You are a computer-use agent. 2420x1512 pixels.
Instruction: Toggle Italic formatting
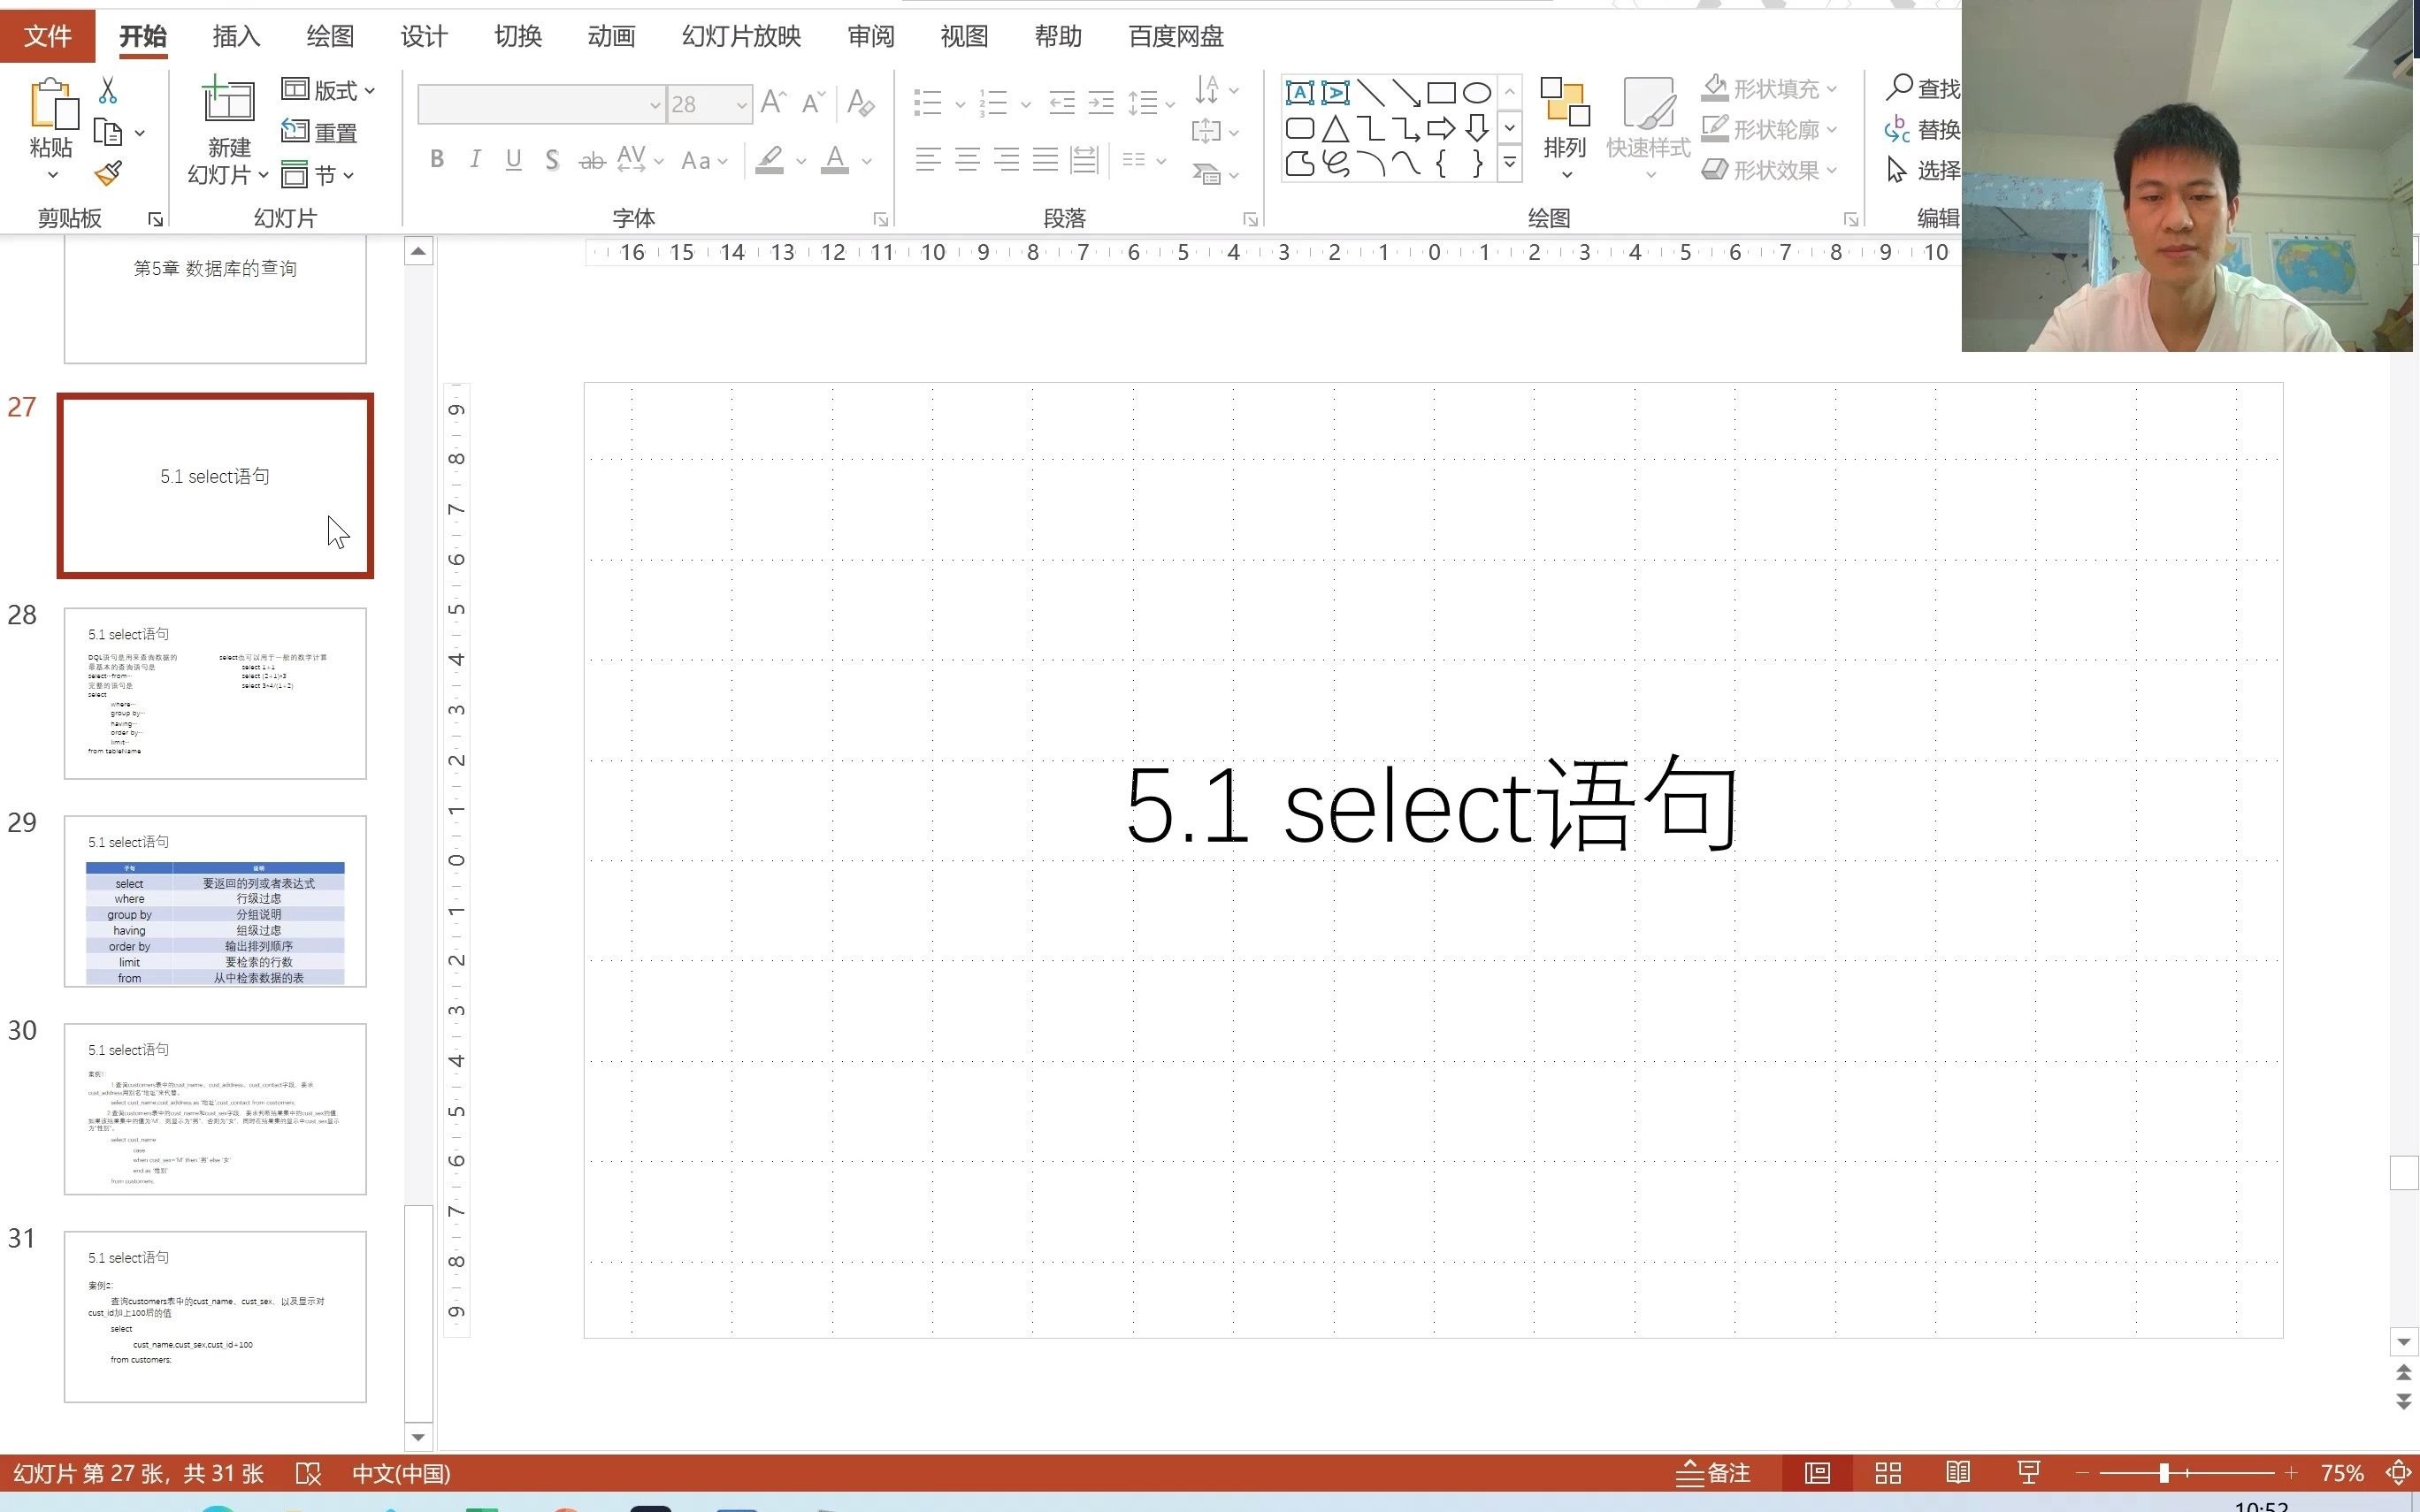475,159
